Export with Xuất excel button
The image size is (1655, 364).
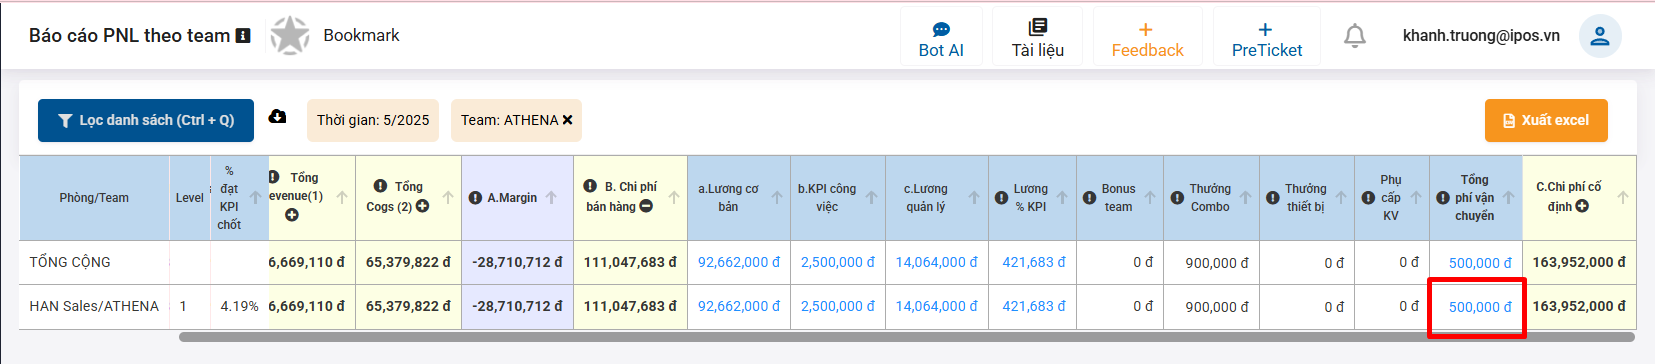pyautogui.click(x=1546, y=120)
